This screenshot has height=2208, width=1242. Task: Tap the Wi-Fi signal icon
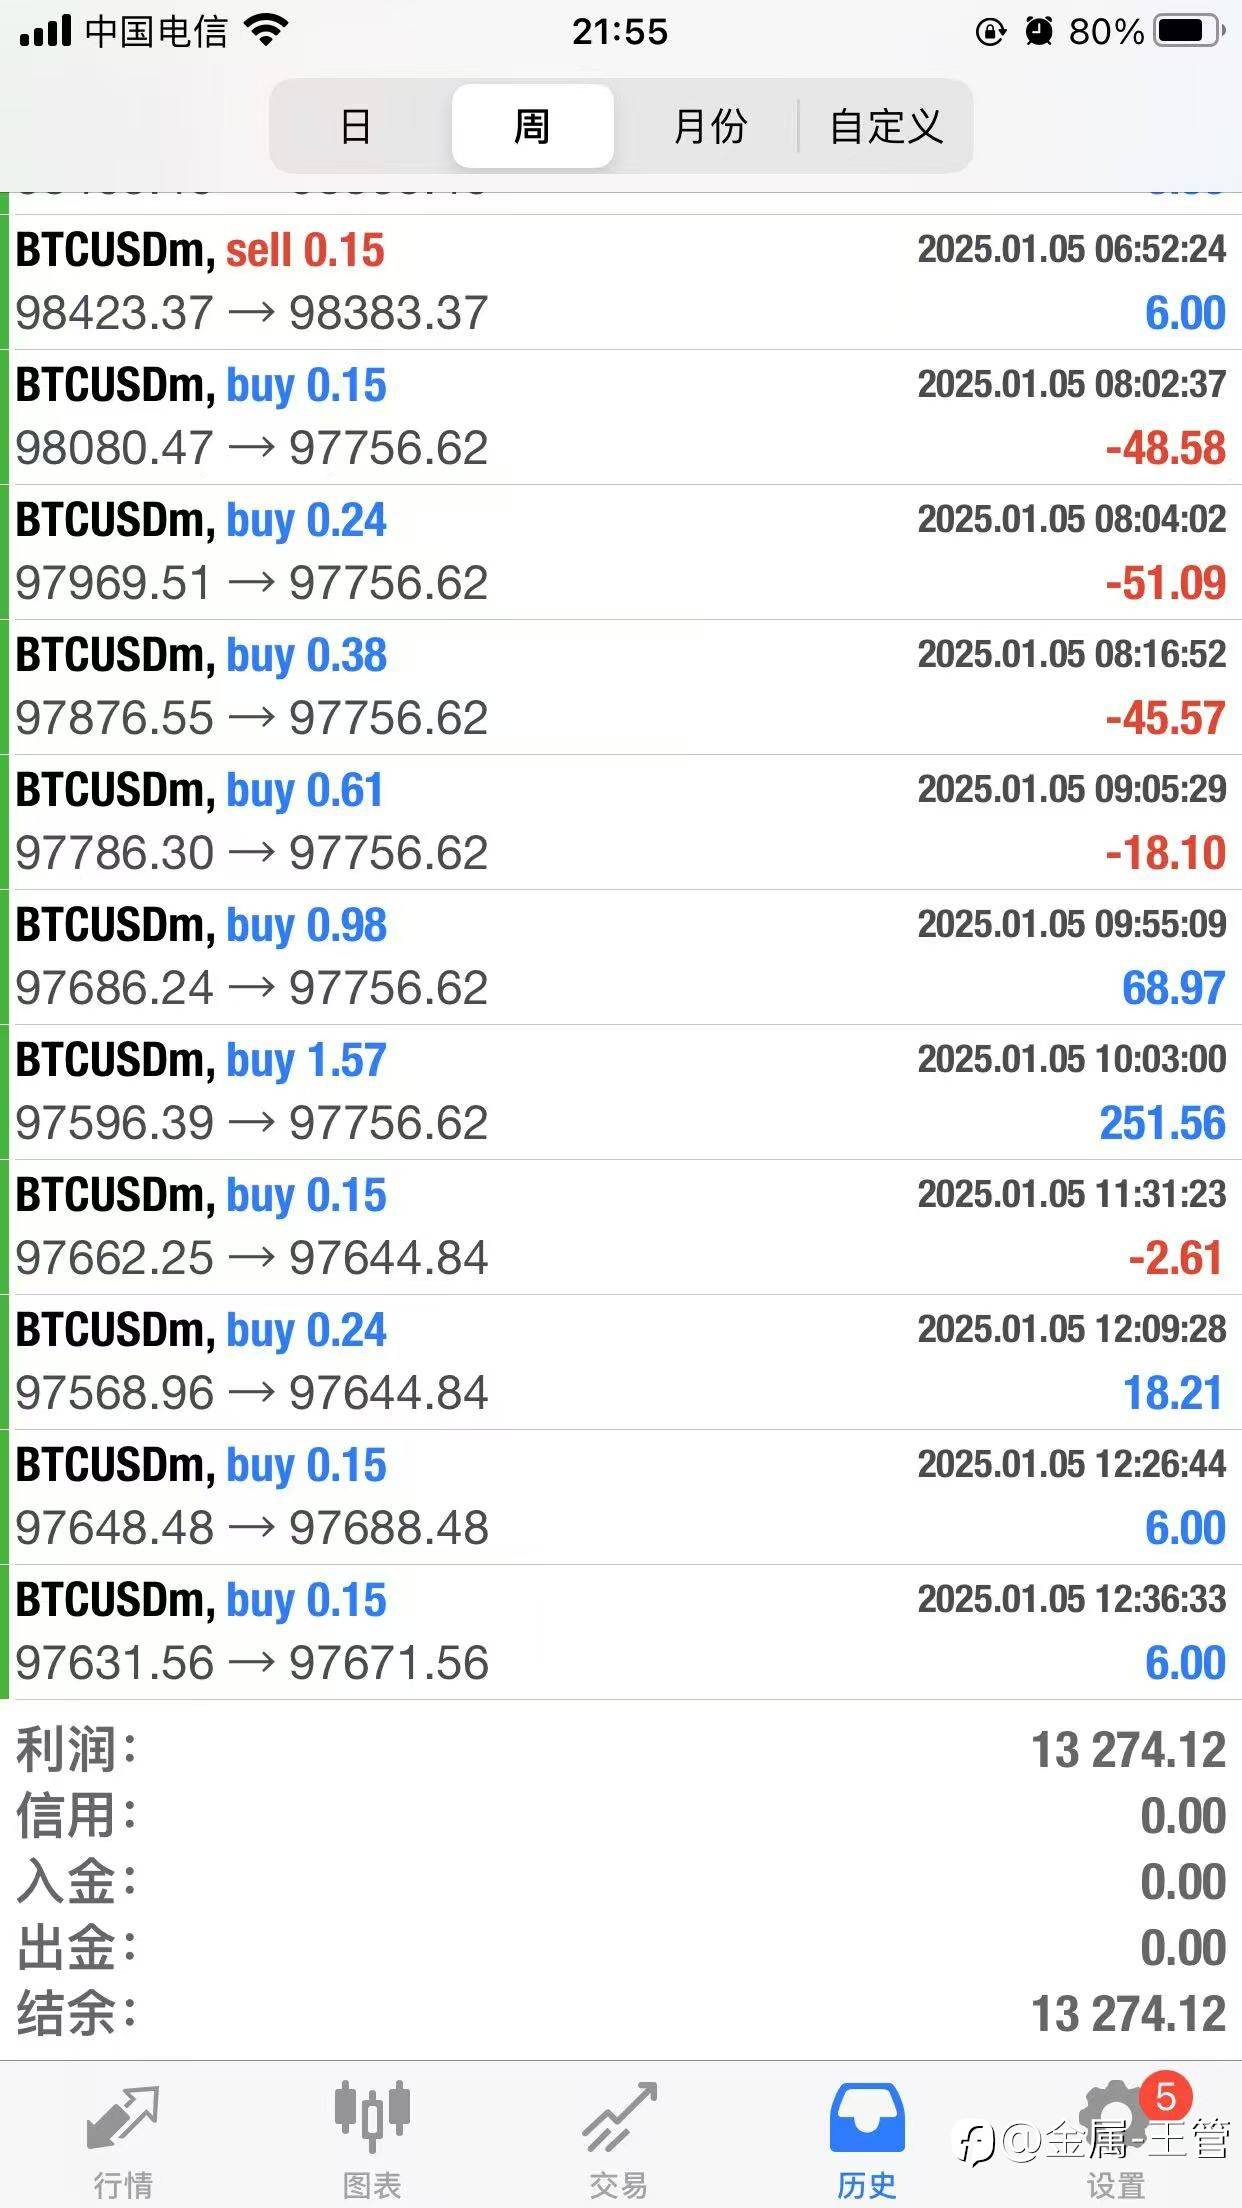pos(266,31)
